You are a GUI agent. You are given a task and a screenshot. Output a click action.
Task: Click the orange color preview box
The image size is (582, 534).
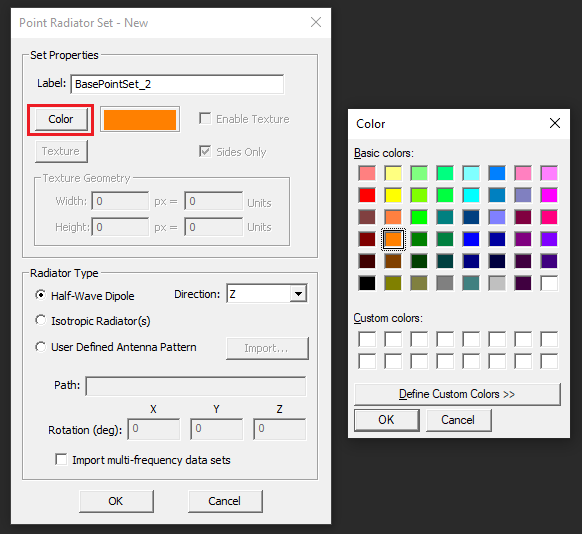pyautogui.click(x=140, y=119)
